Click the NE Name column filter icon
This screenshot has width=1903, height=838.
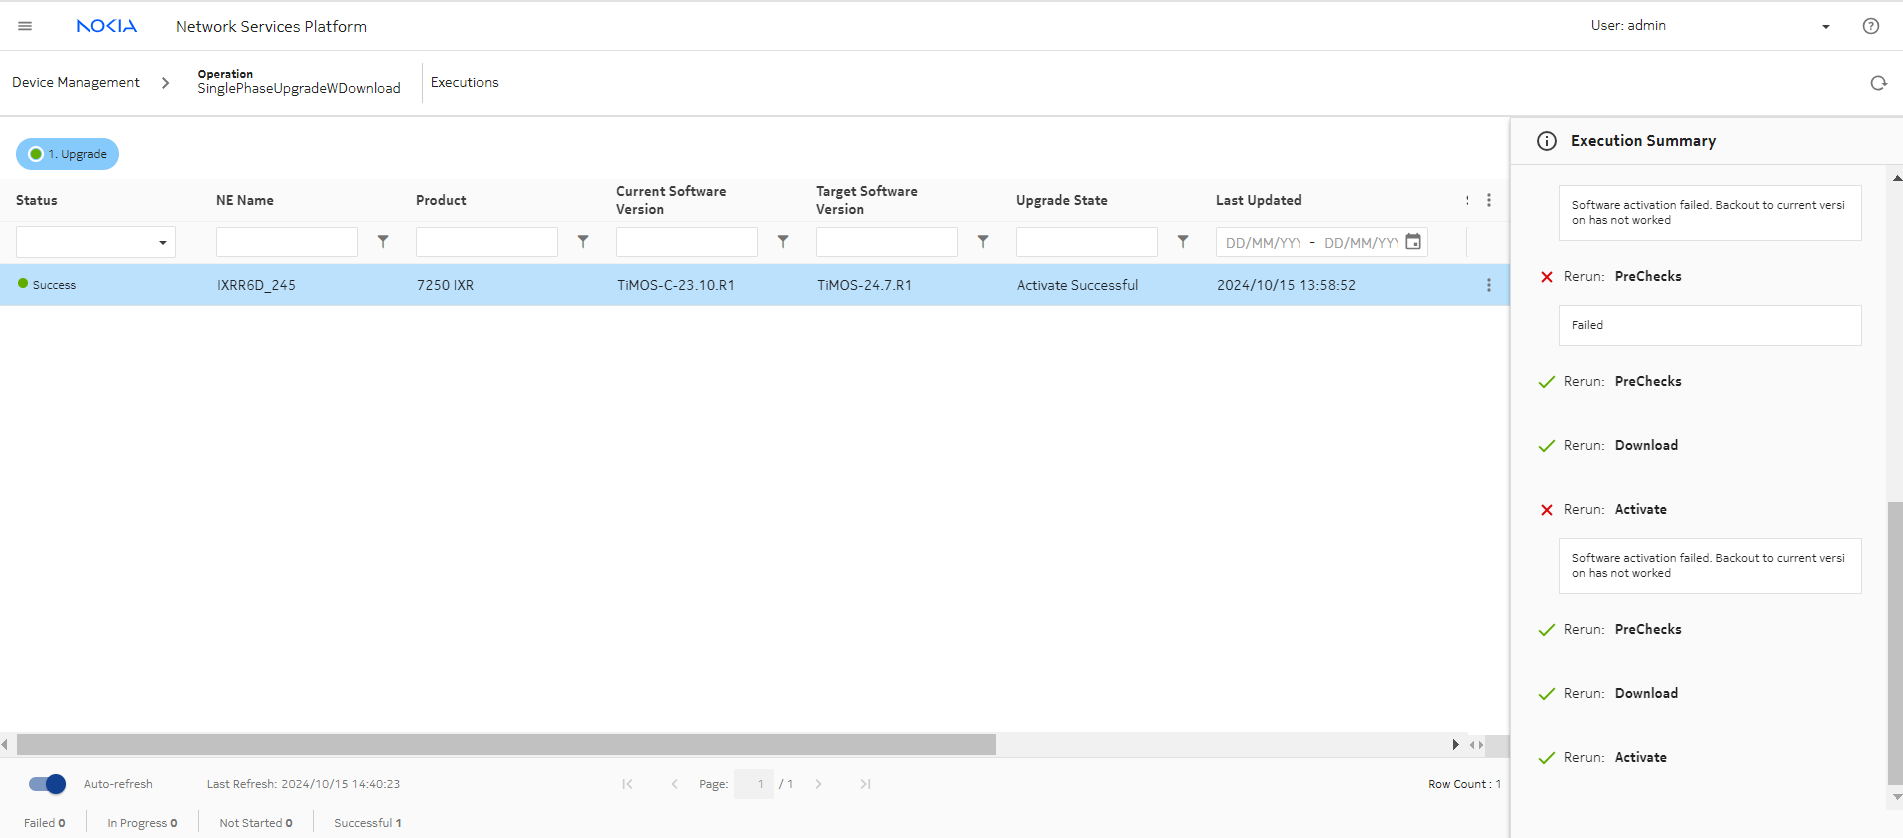(383, 242)
